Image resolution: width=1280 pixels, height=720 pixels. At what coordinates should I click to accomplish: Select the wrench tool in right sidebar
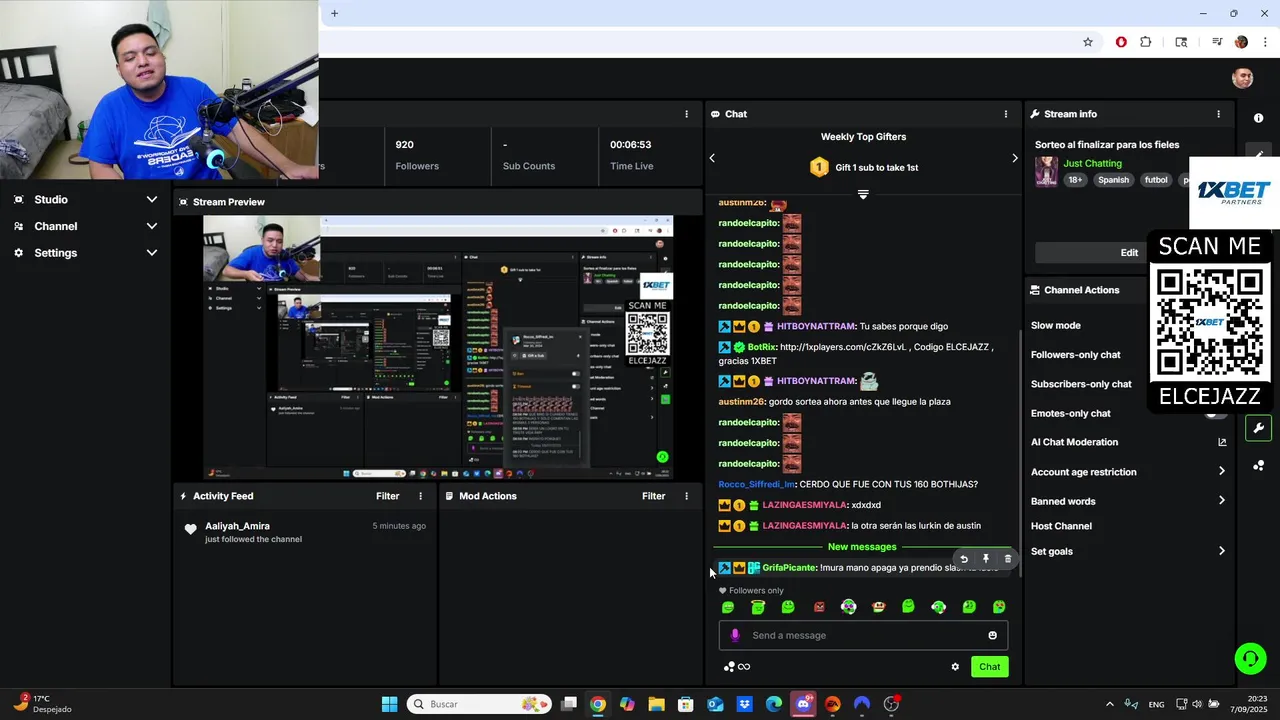point(1258,428)
